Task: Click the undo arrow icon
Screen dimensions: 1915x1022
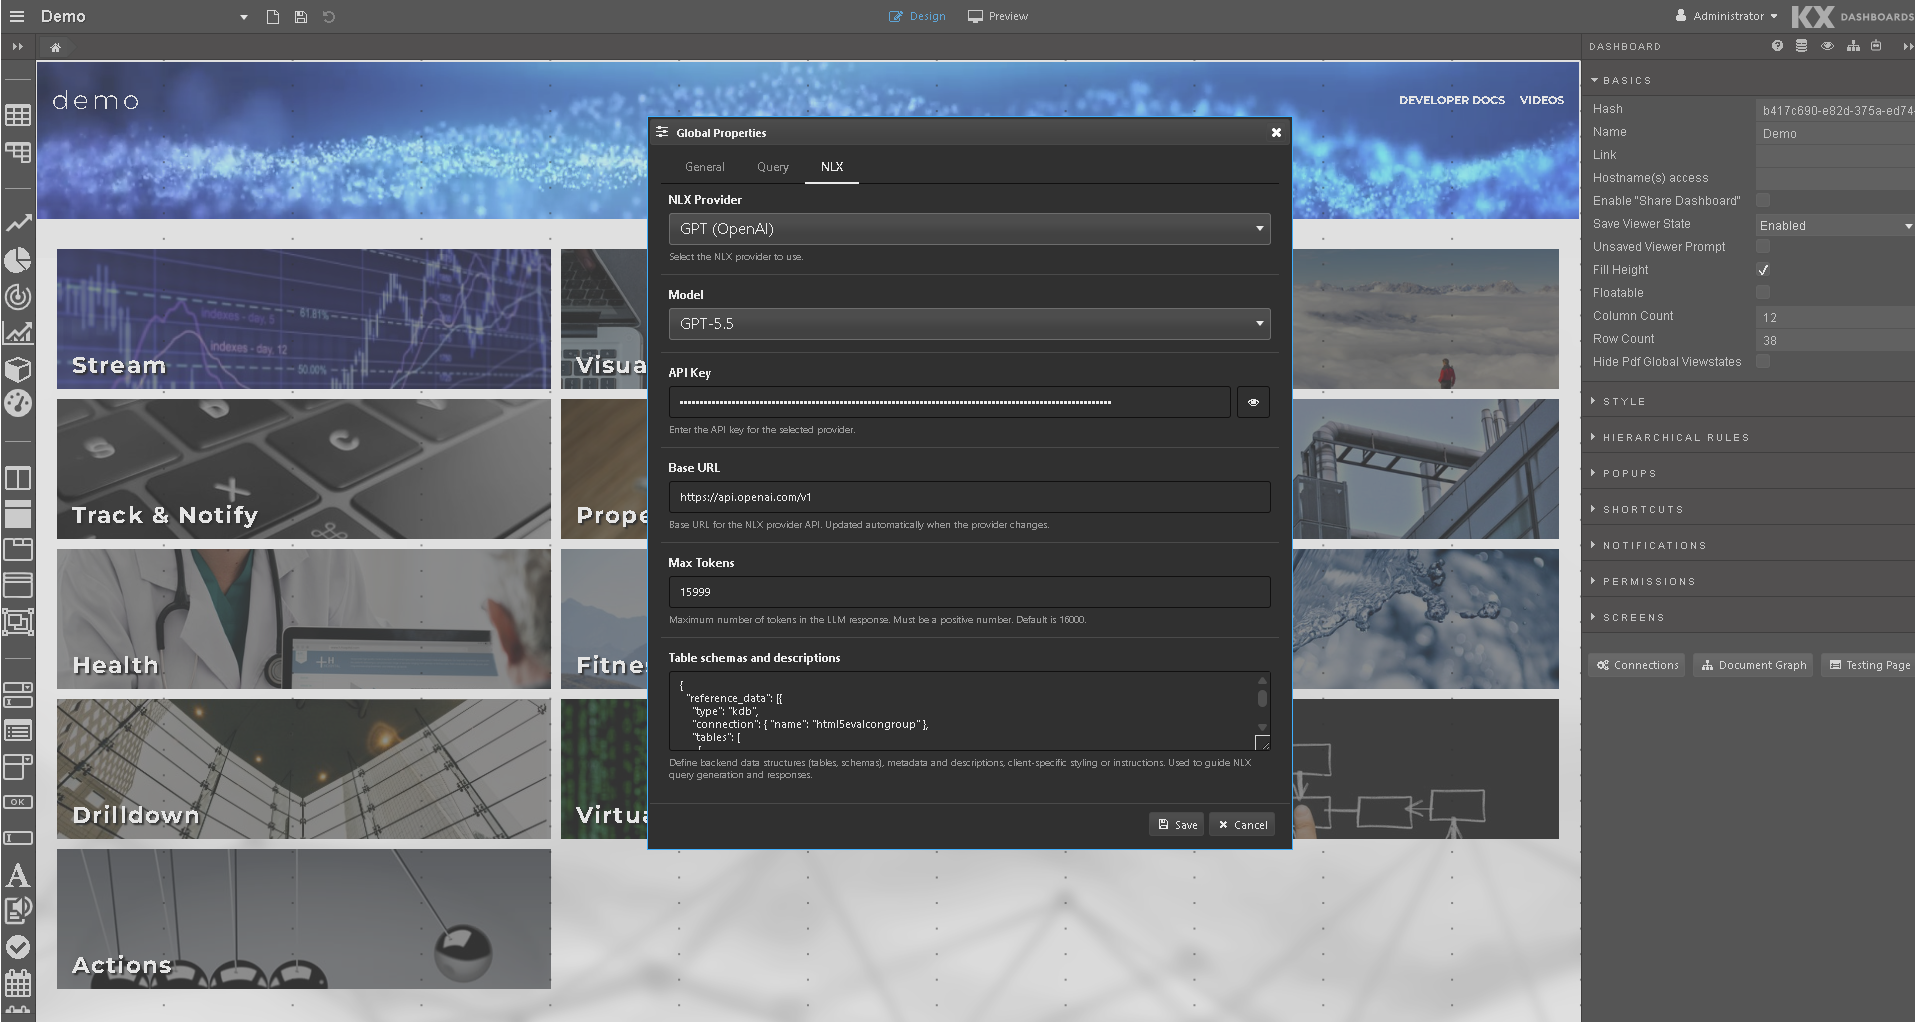Action: (x=329, y=17)
